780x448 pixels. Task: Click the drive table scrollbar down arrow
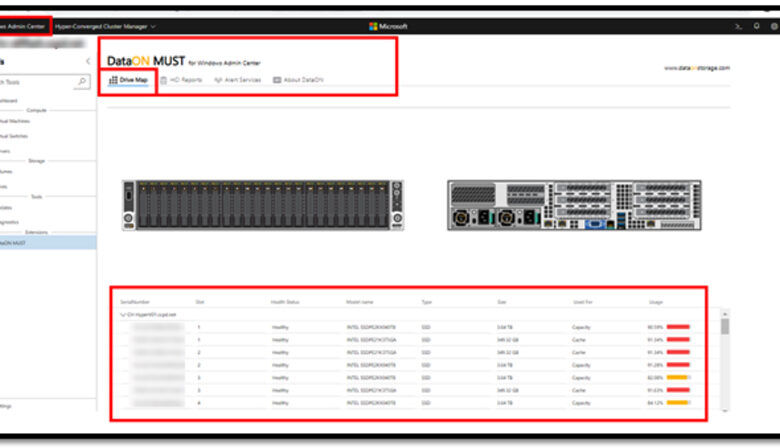725,410
